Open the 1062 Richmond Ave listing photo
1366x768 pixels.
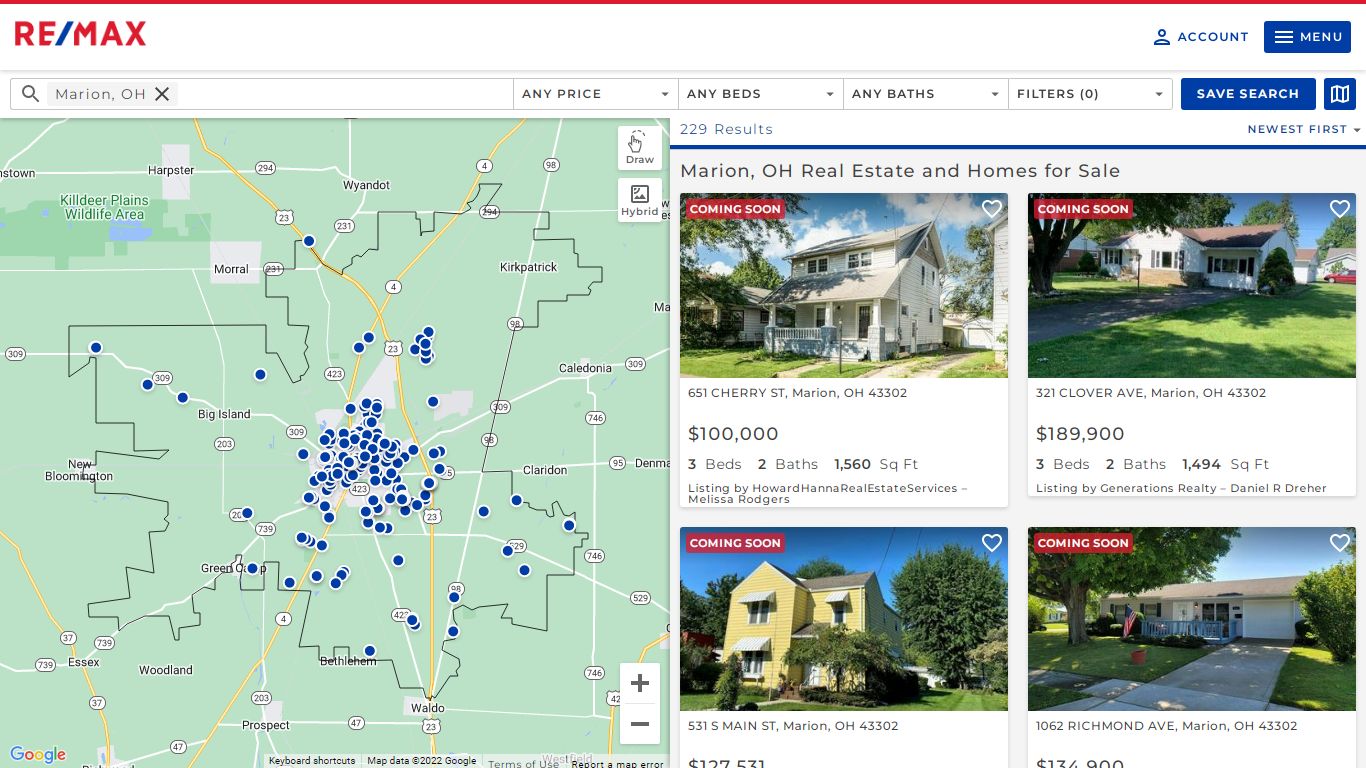point(1192,619)
